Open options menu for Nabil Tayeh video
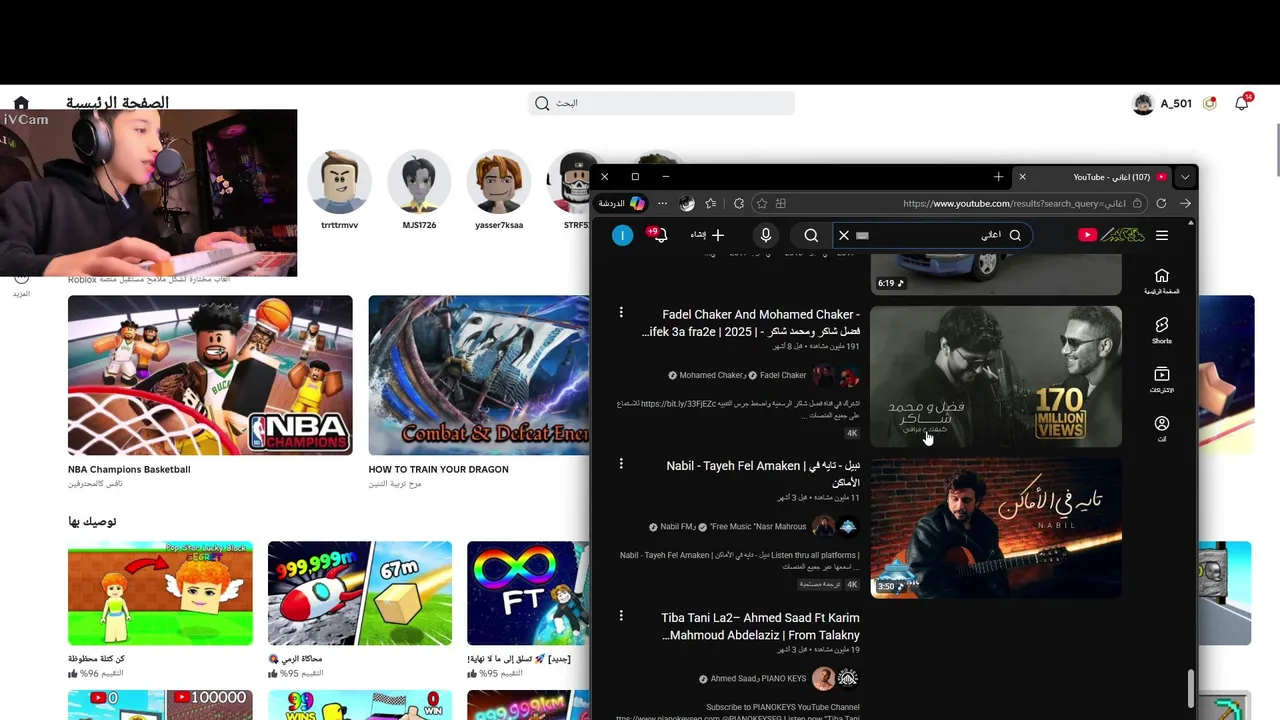Image resolution: width=1280 pixels, height=720 pixels. (x=621, y=464)
